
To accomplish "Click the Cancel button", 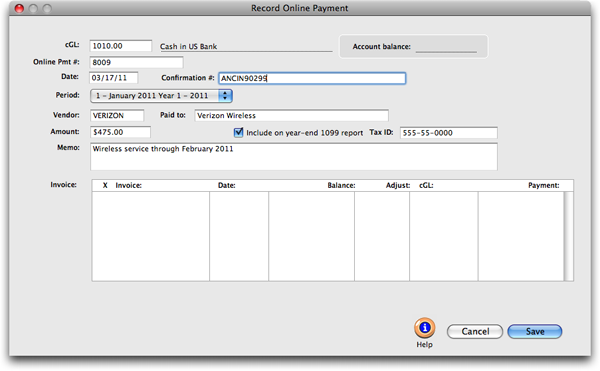I will click(x=475, y=331).
